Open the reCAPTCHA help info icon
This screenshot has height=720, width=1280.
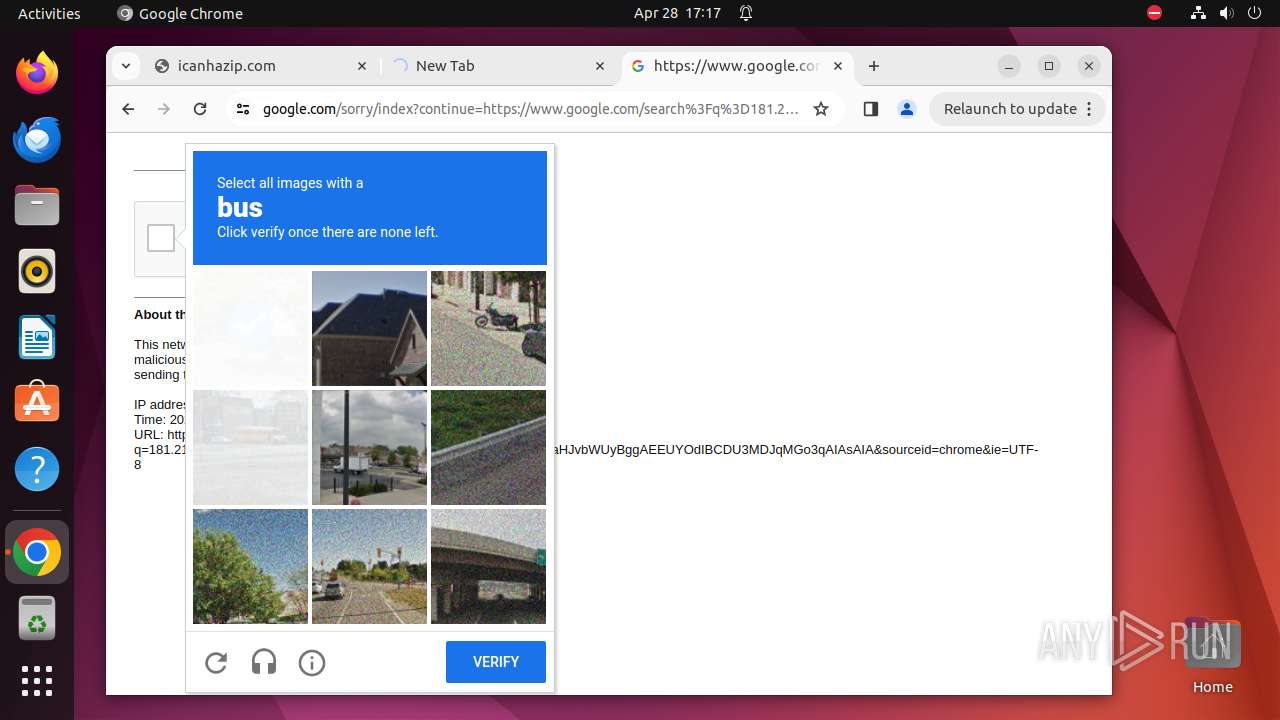click(x=312, y=662)
